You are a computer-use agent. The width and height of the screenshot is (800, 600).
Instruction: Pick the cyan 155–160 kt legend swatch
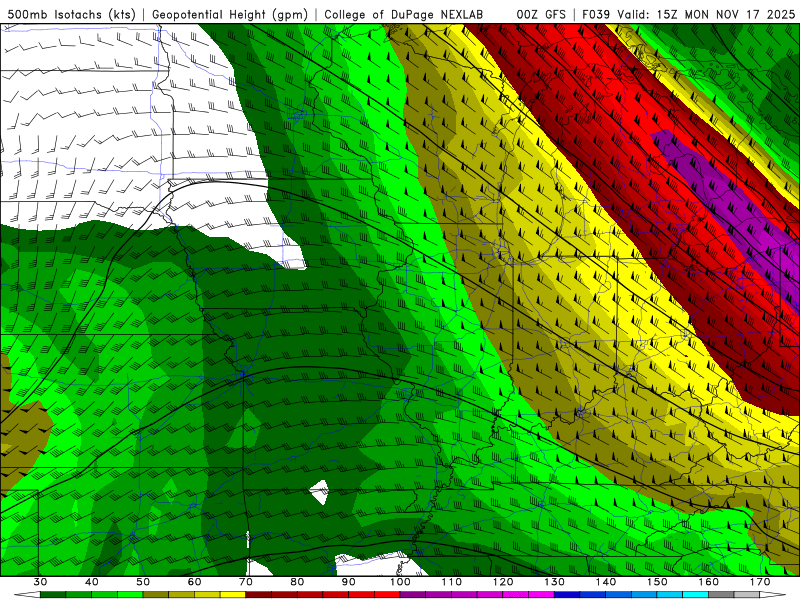coord(696,596)
